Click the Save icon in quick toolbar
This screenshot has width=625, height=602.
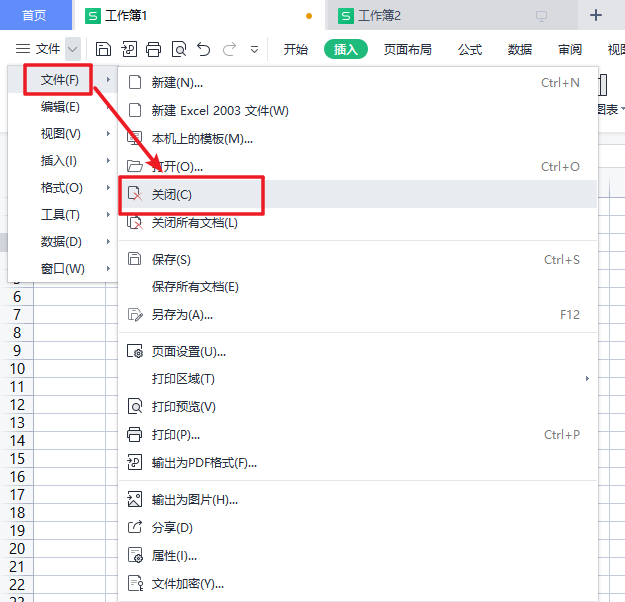click(104, 49)
